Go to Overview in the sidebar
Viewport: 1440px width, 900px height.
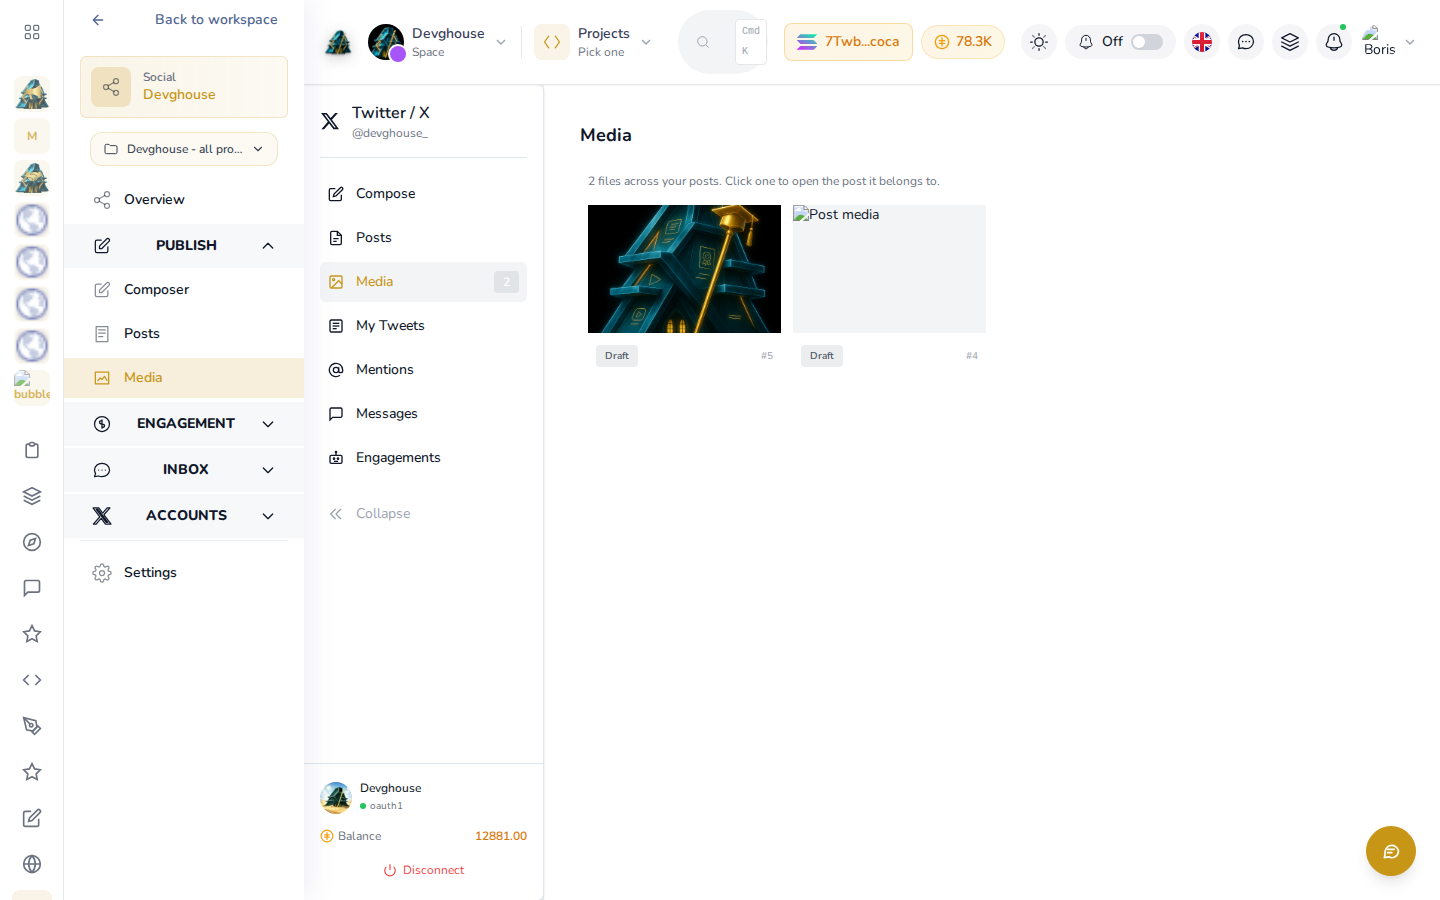coord(184,200)
